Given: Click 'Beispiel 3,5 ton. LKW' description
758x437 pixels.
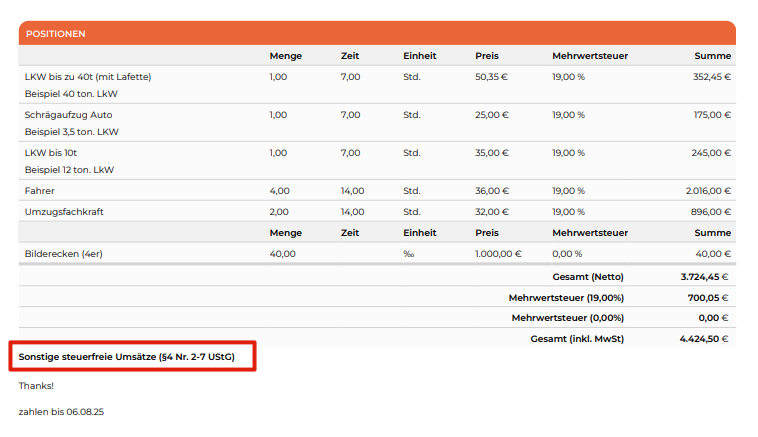Looking at the screenshot, I should click(x=72, y=132).
